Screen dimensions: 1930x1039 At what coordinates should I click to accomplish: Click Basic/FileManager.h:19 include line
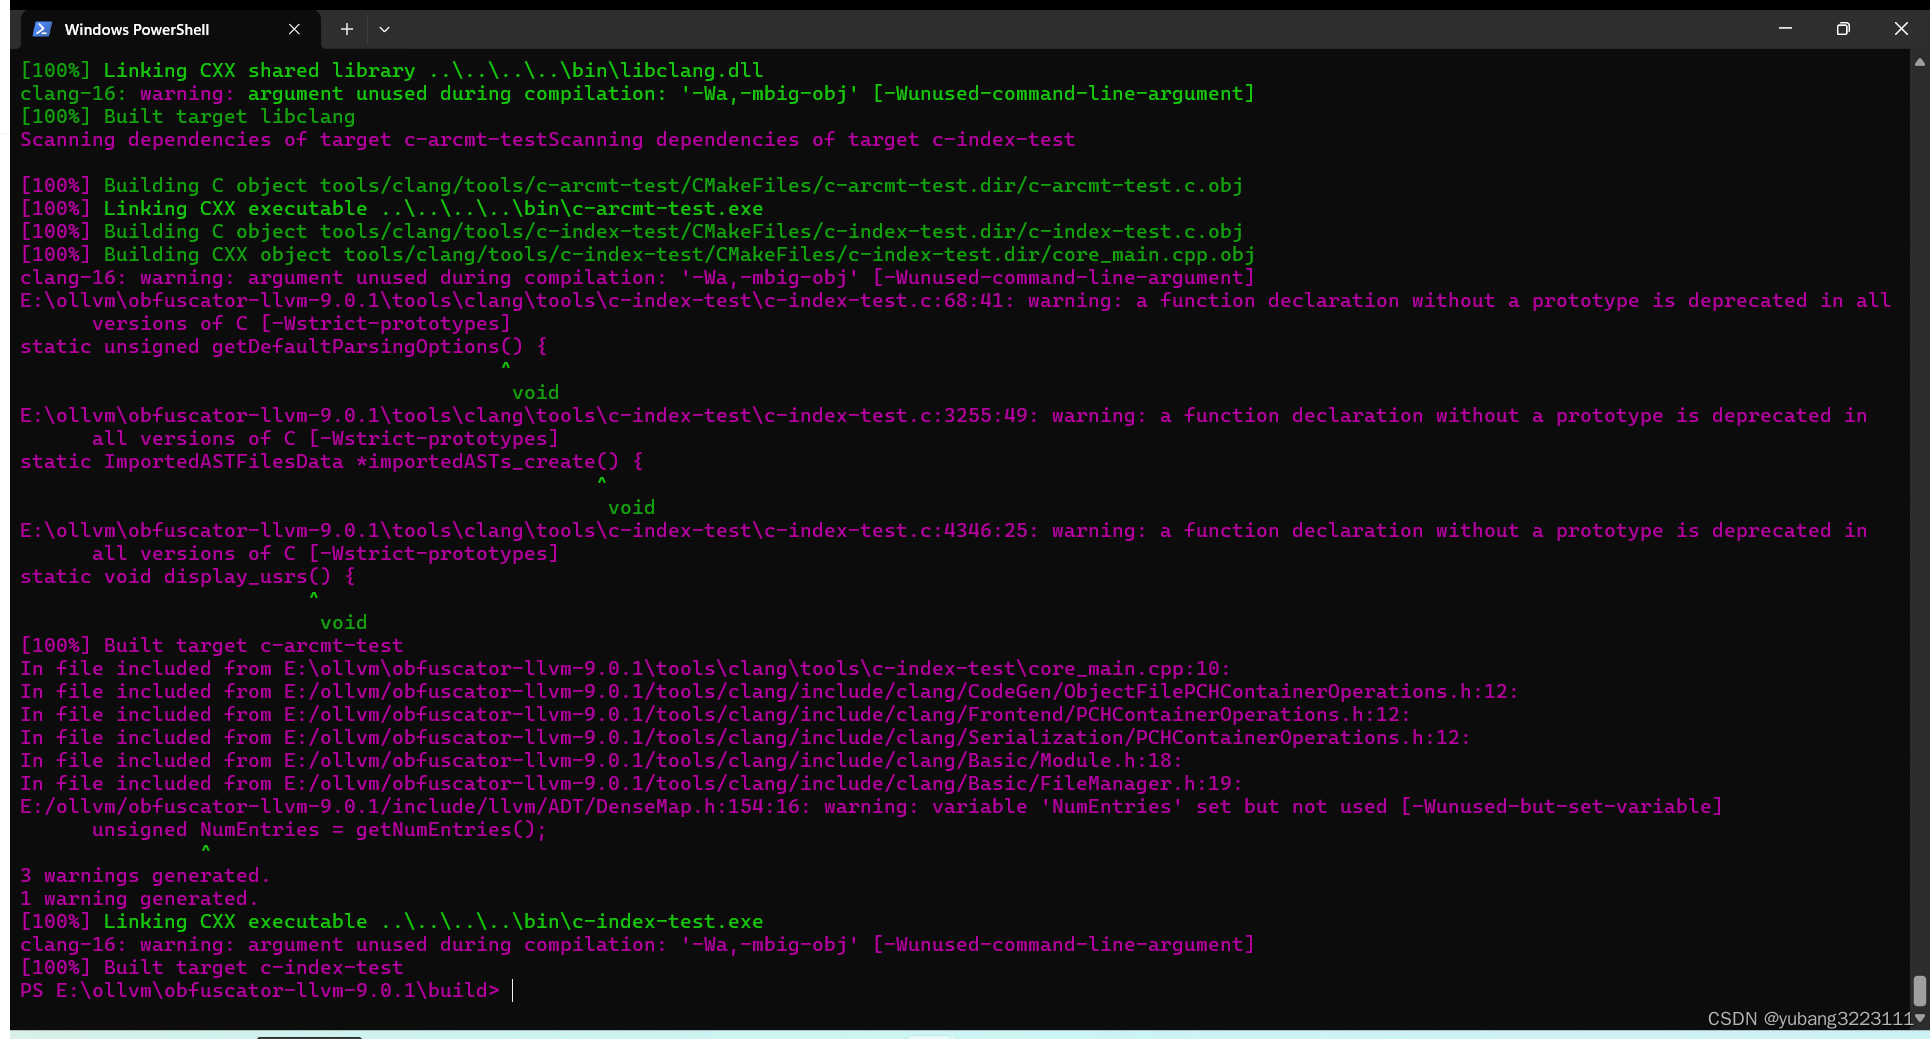coord(632,784)
